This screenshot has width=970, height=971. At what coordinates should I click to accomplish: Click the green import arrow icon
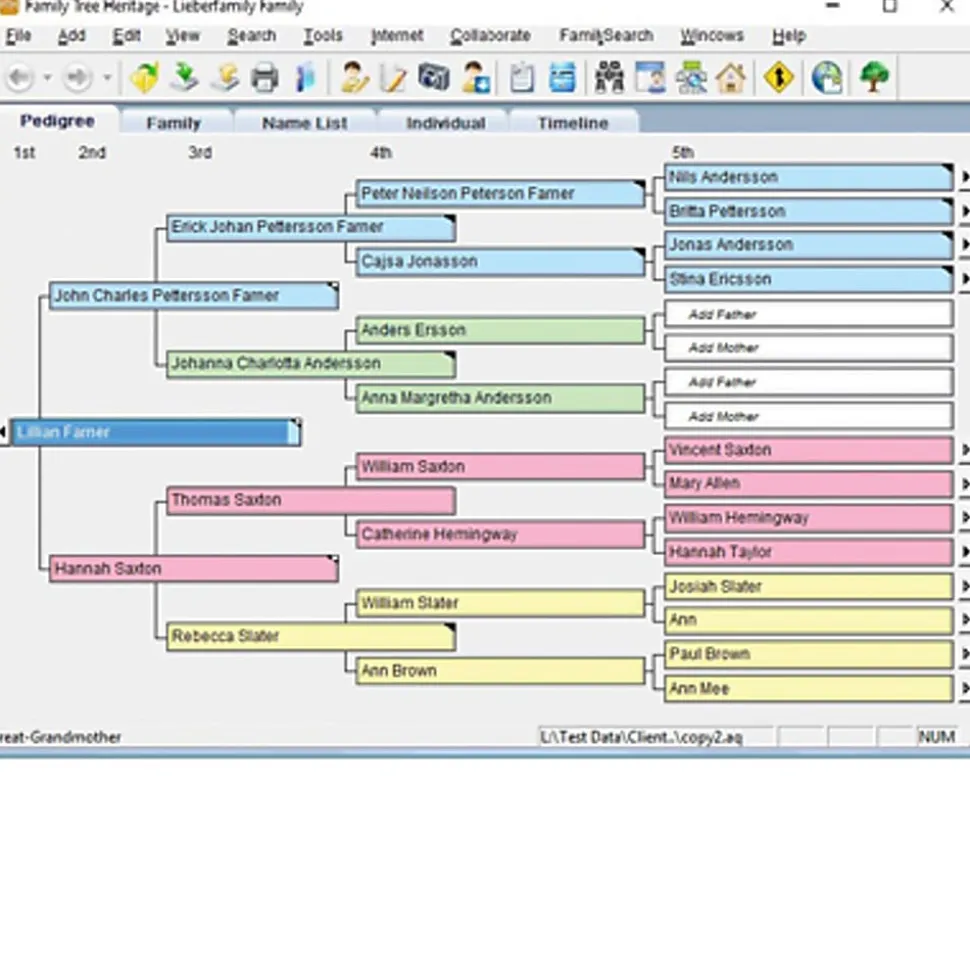click(x=185, y=78)
